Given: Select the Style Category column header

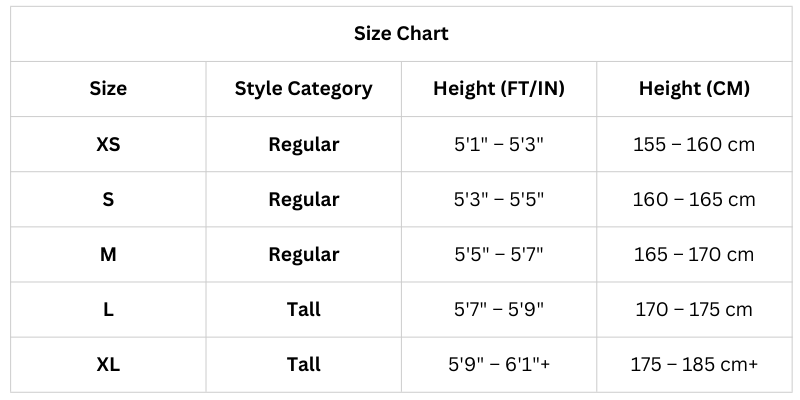Looking at the screenshot, I should [303, 89].
